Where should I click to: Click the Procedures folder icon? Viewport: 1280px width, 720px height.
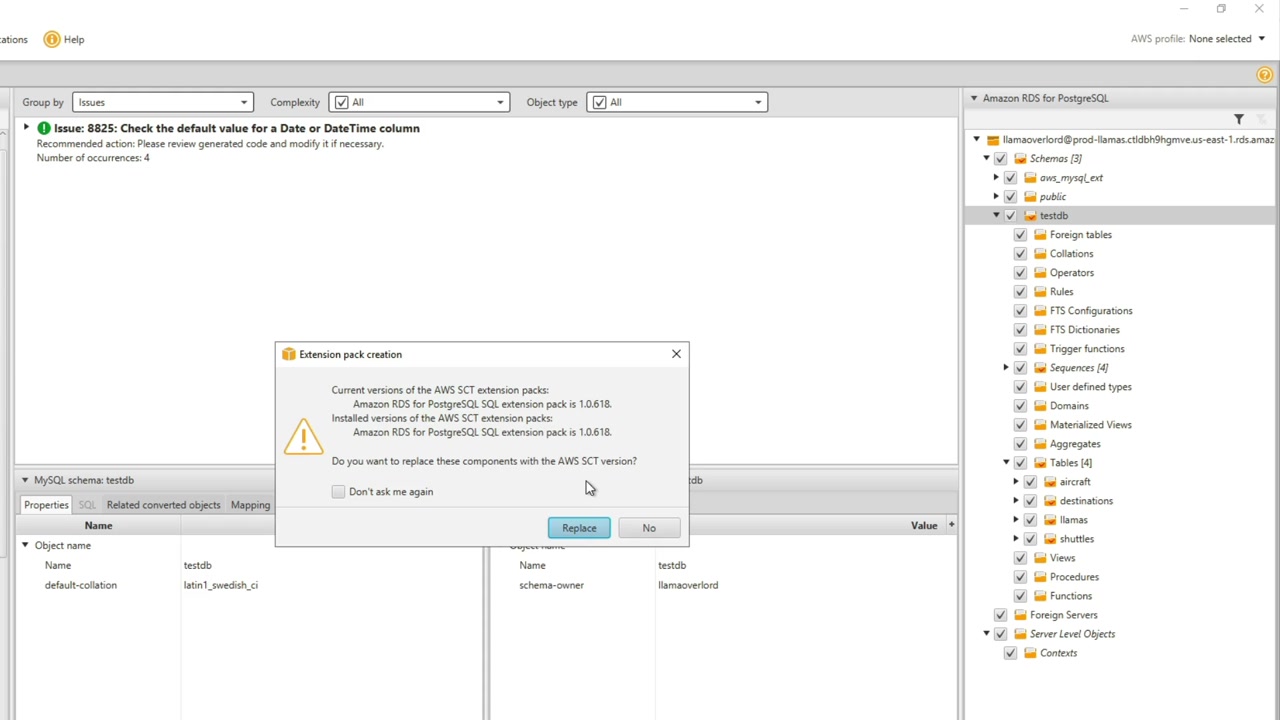[x=1040, y=577]
